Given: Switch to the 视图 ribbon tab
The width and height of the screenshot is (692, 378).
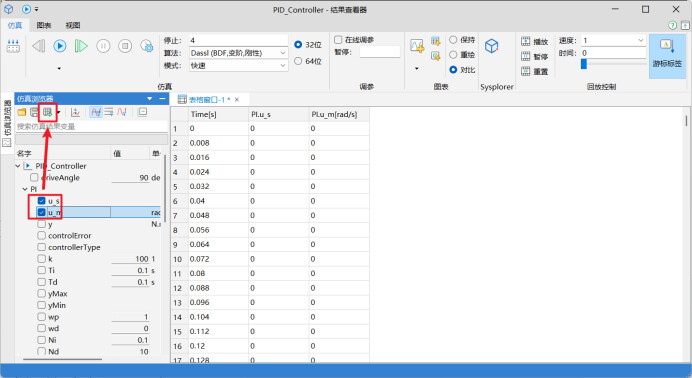Looking at the screenshot, I should [x=73, y=26].
